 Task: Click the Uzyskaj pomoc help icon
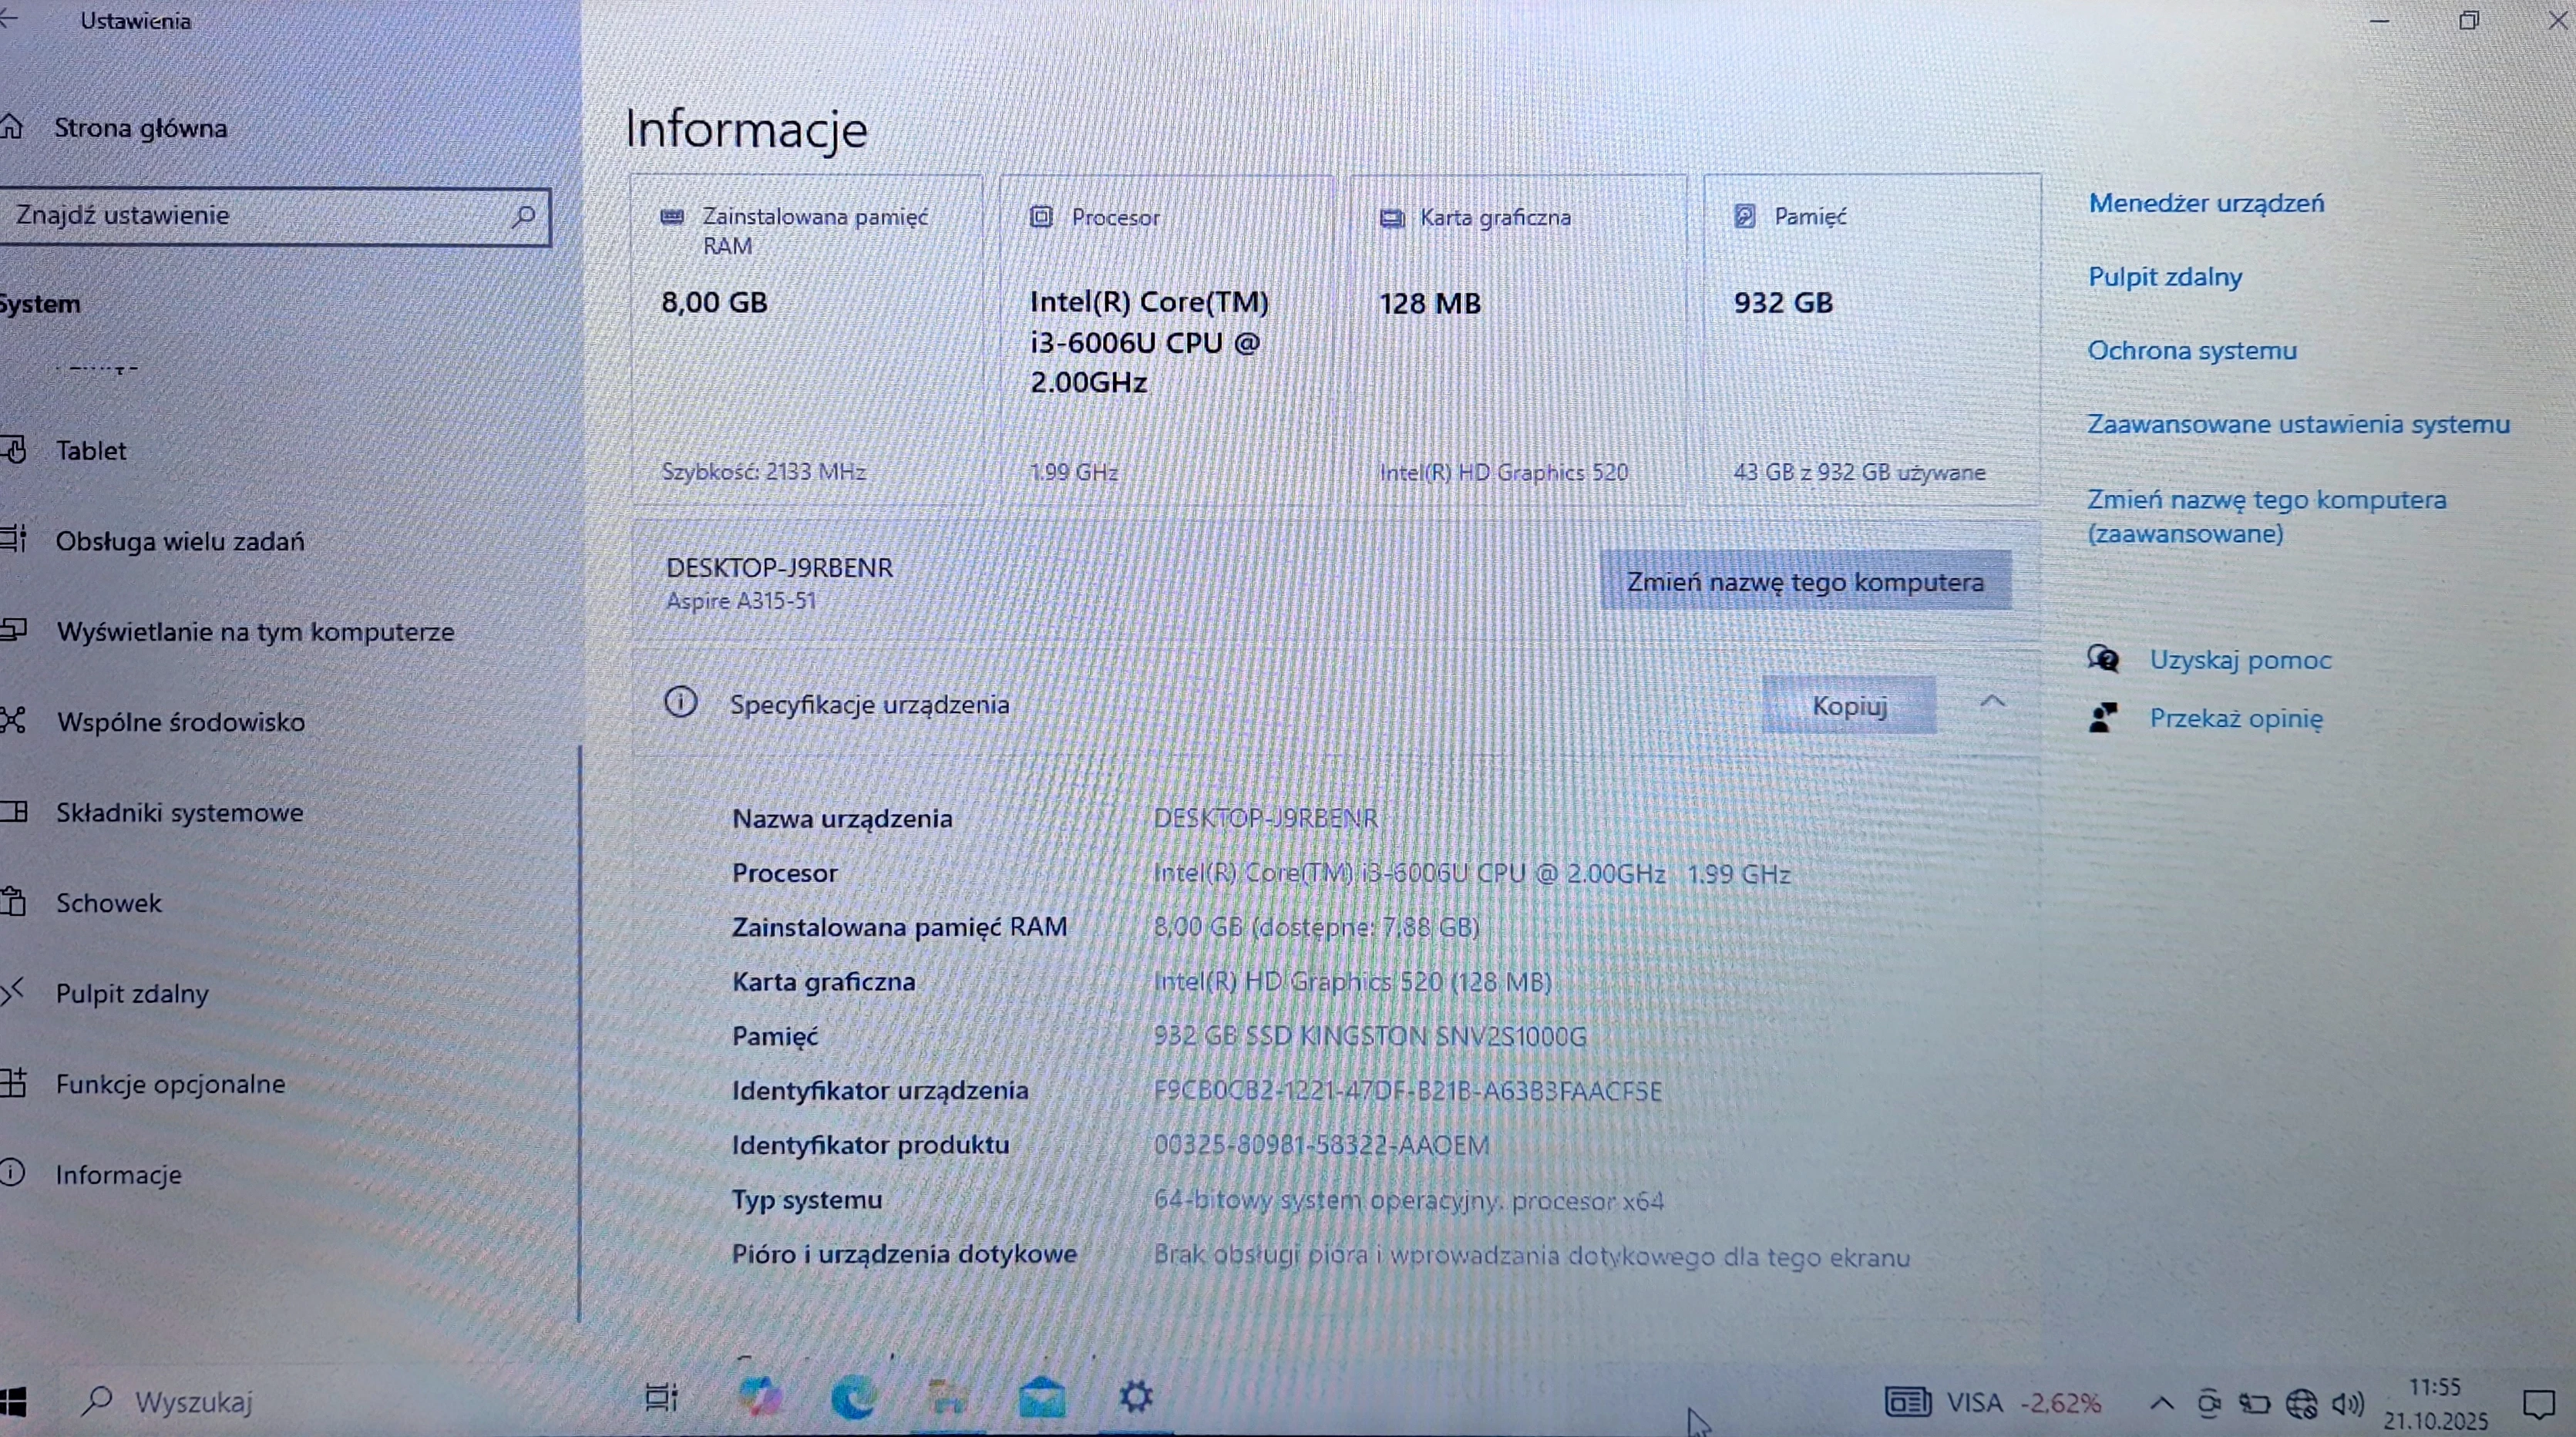[2104, 659]
